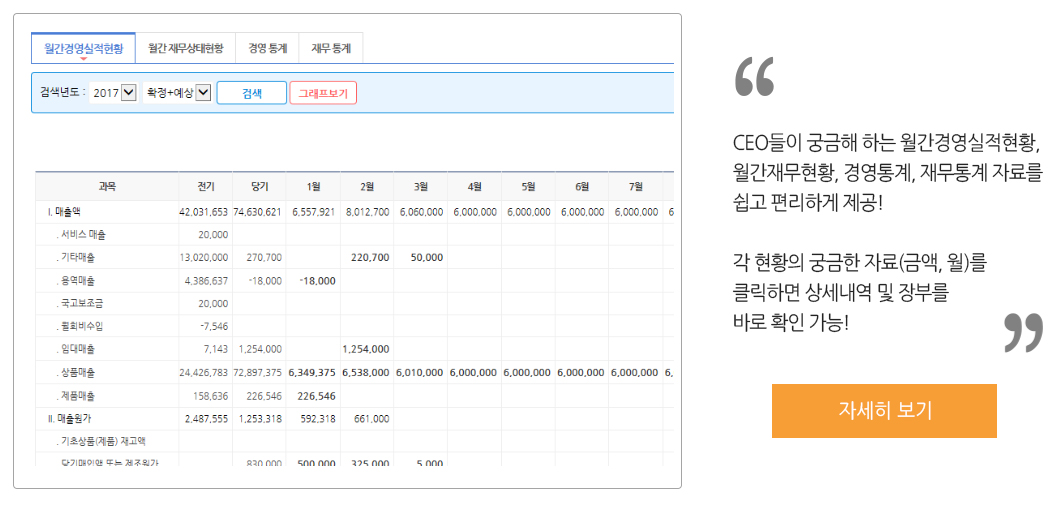Click the 당기 column header
The height and width of the screenshot is (506, 1059).
[259, 186]
